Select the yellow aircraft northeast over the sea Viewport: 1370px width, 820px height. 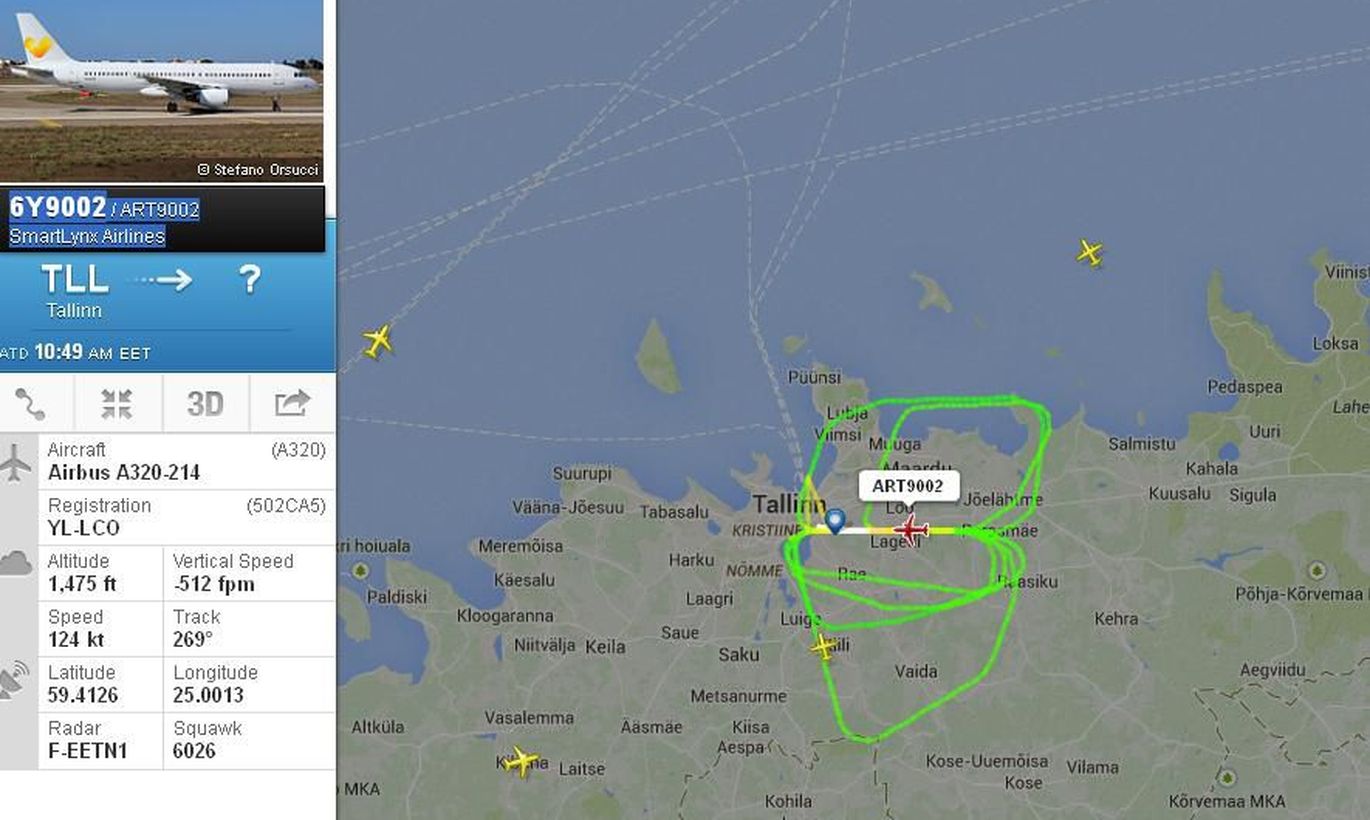click(1090, 253)
